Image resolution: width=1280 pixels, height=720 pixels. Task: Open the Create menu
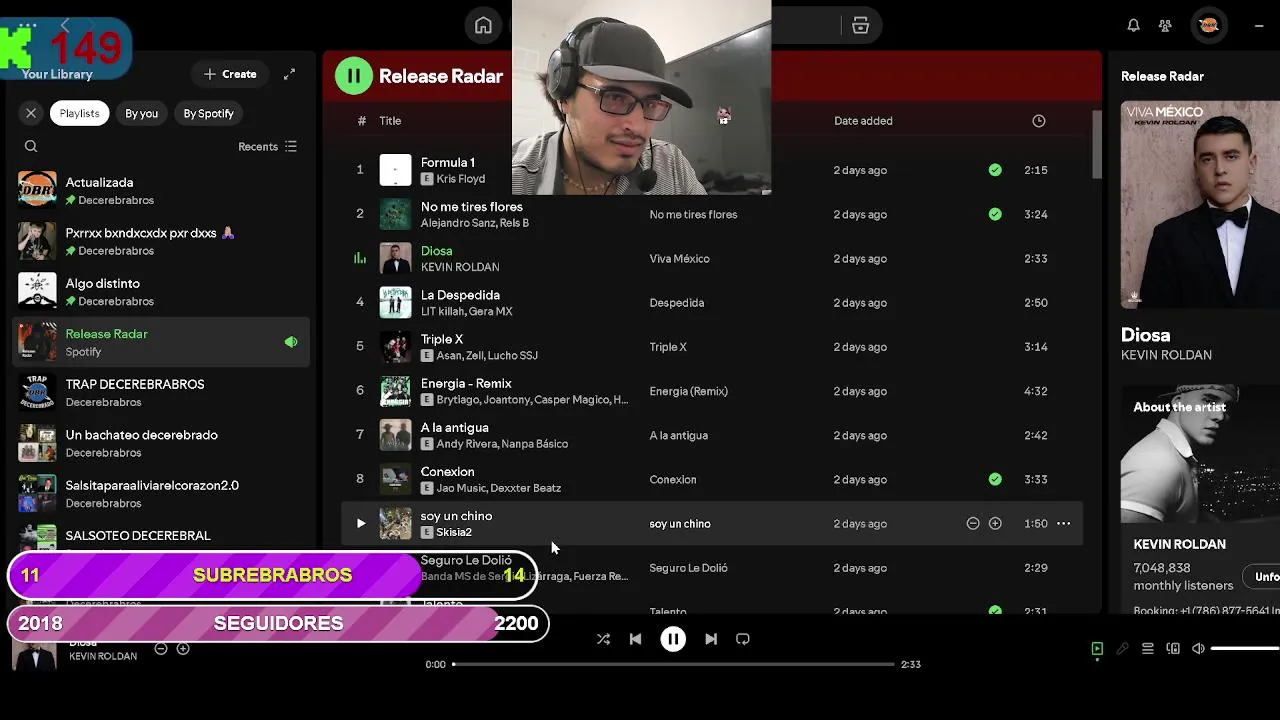(230, 74)
